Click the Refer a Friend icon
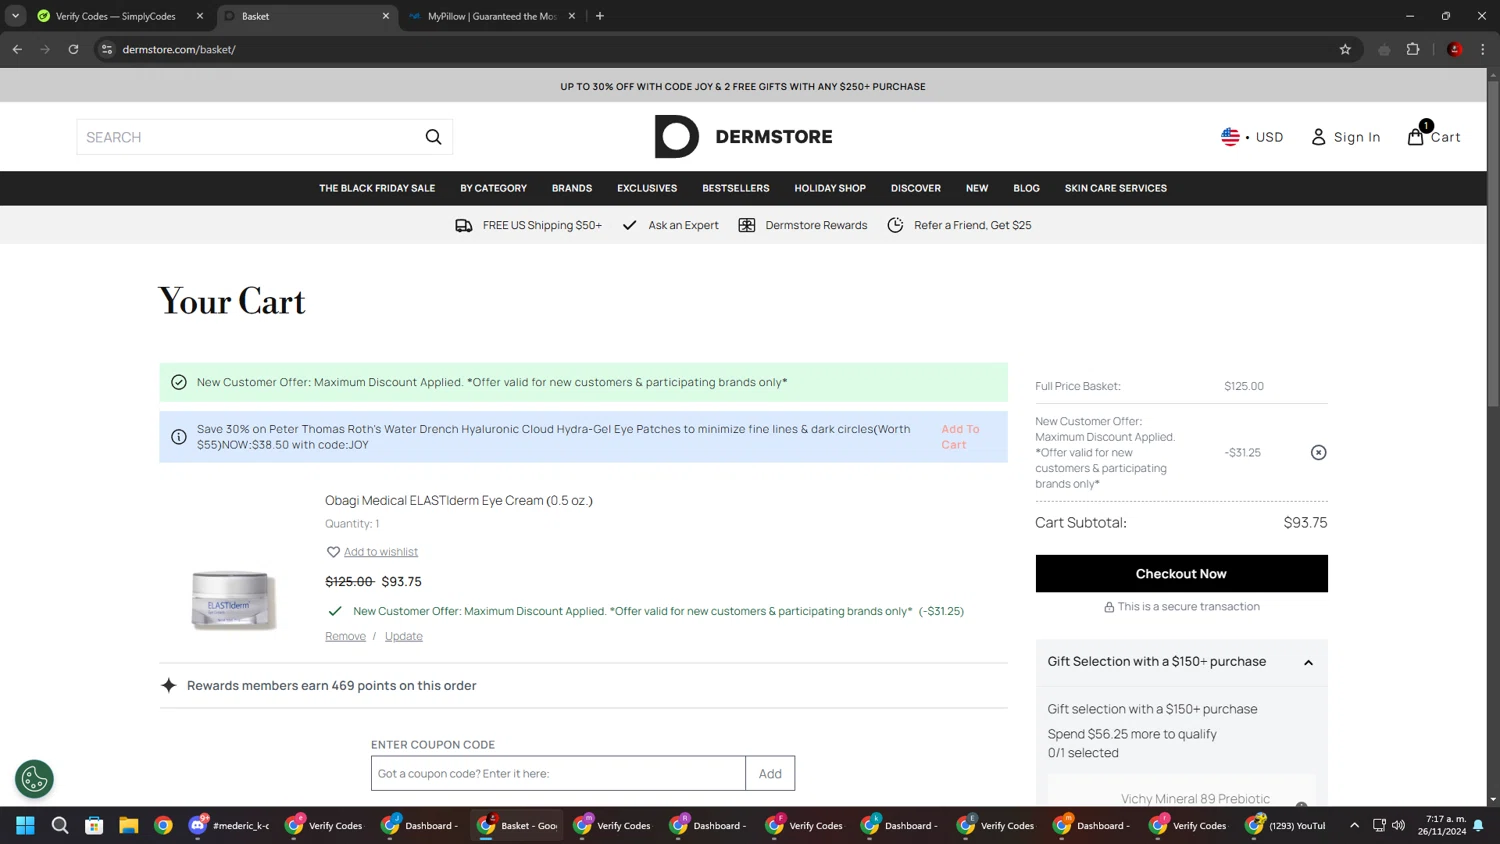This screenshot has height=844, width=1500. pyautogui.click(x=895, y=225)
